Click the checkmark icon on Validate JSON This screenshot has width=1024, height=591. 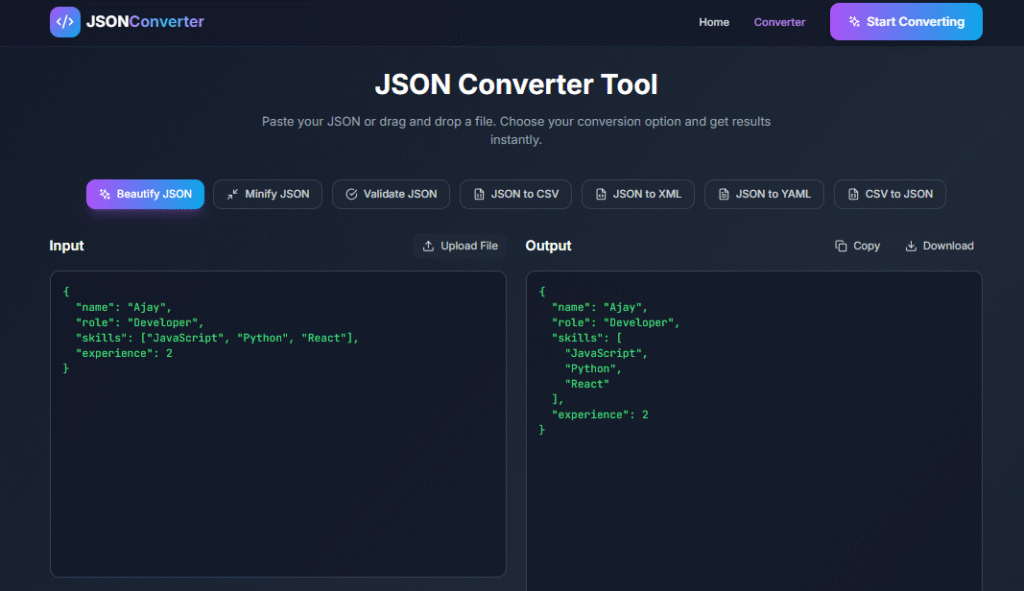point(350,194)
